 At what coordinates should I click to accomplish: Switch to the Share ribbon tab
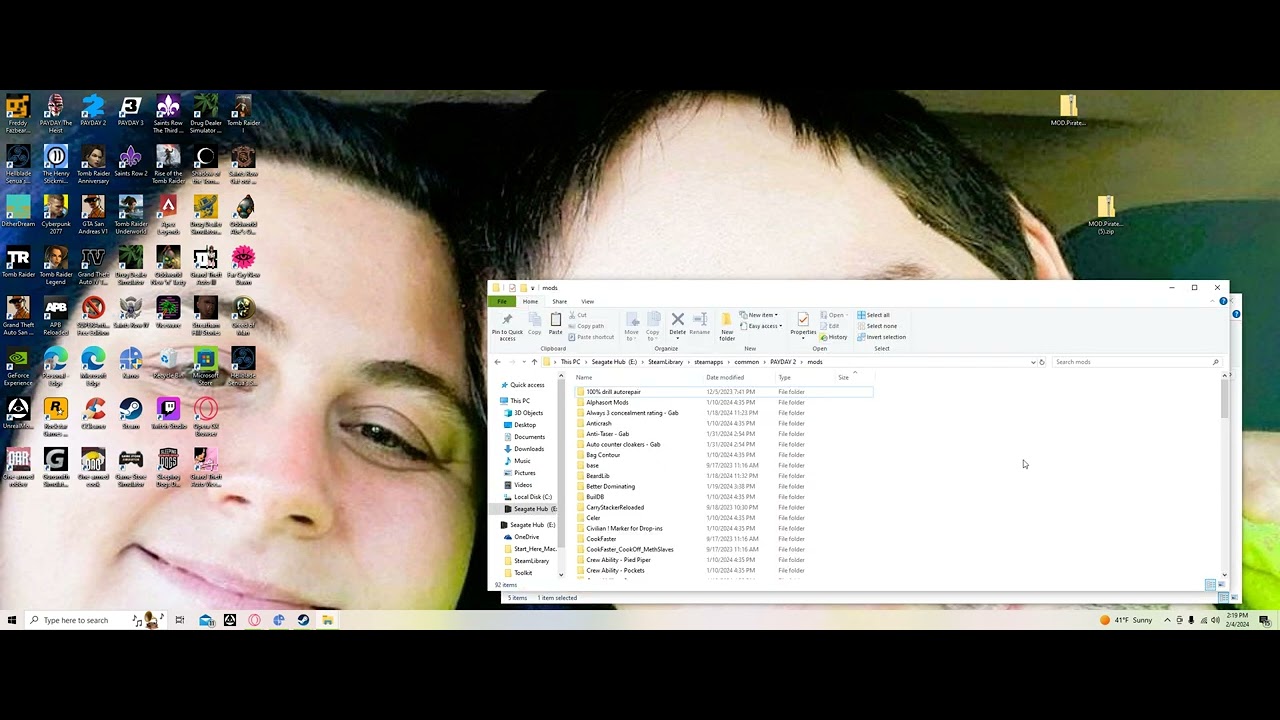point(560,301)
